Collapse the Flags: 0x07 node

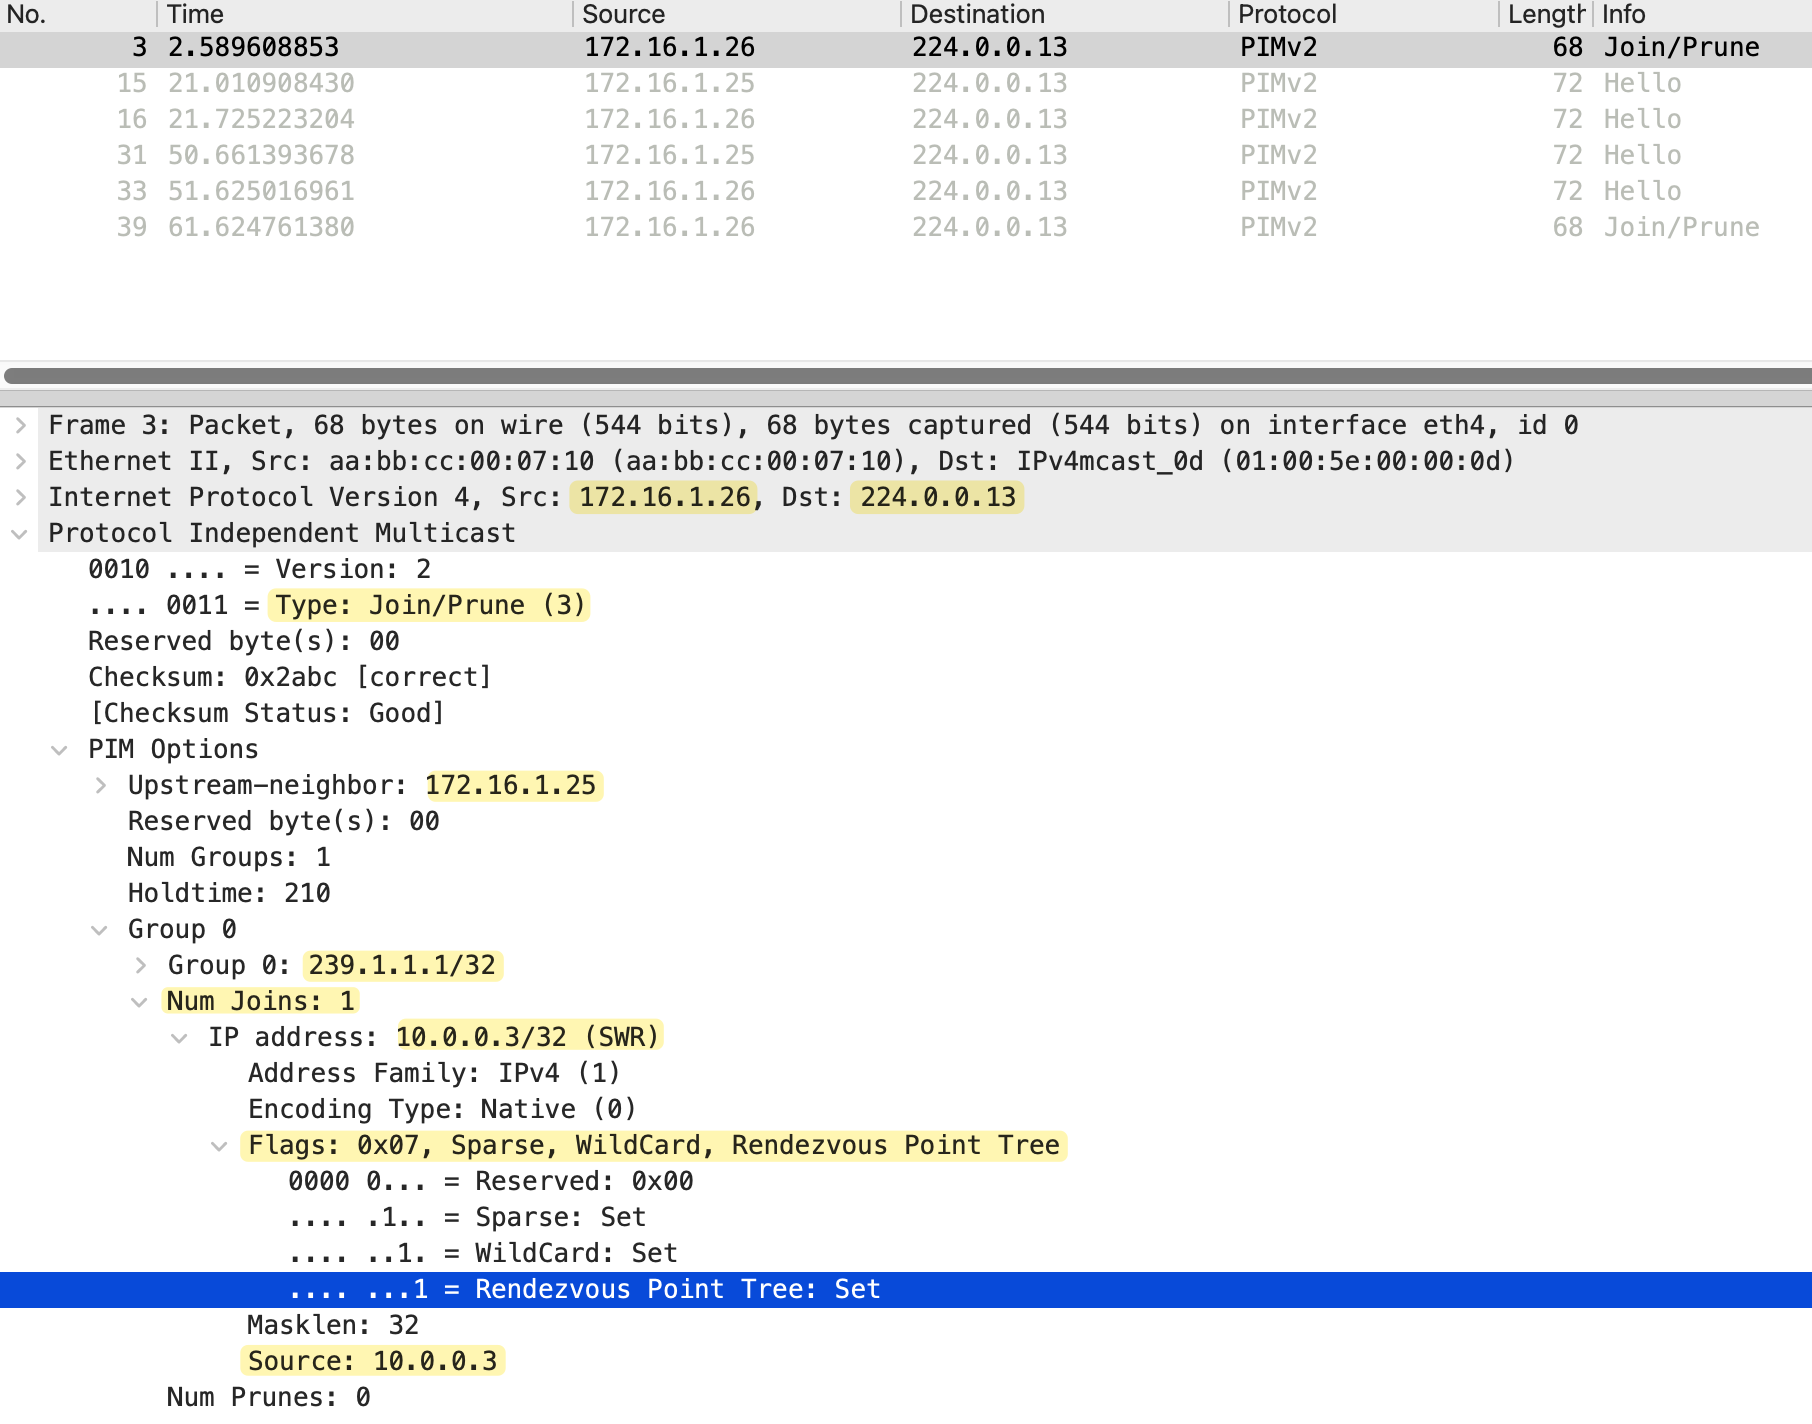coord(220,1146)
